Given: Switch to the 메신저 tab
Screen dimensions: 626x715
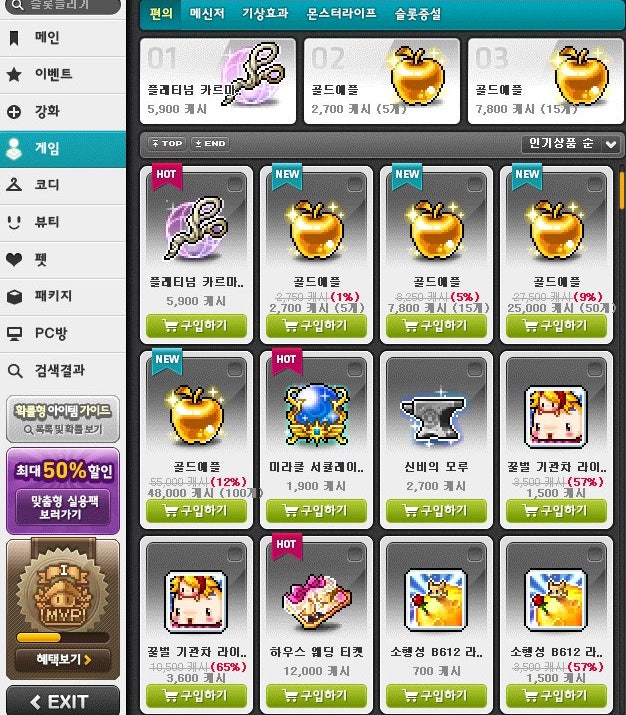Looking at the screenshot, I should coord(207,14).
